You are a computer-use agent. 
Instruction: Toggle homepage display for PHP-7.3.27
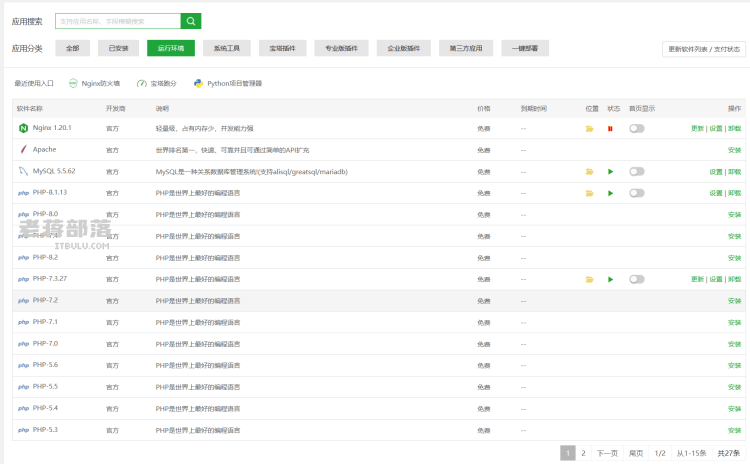[x=637, y=279]
